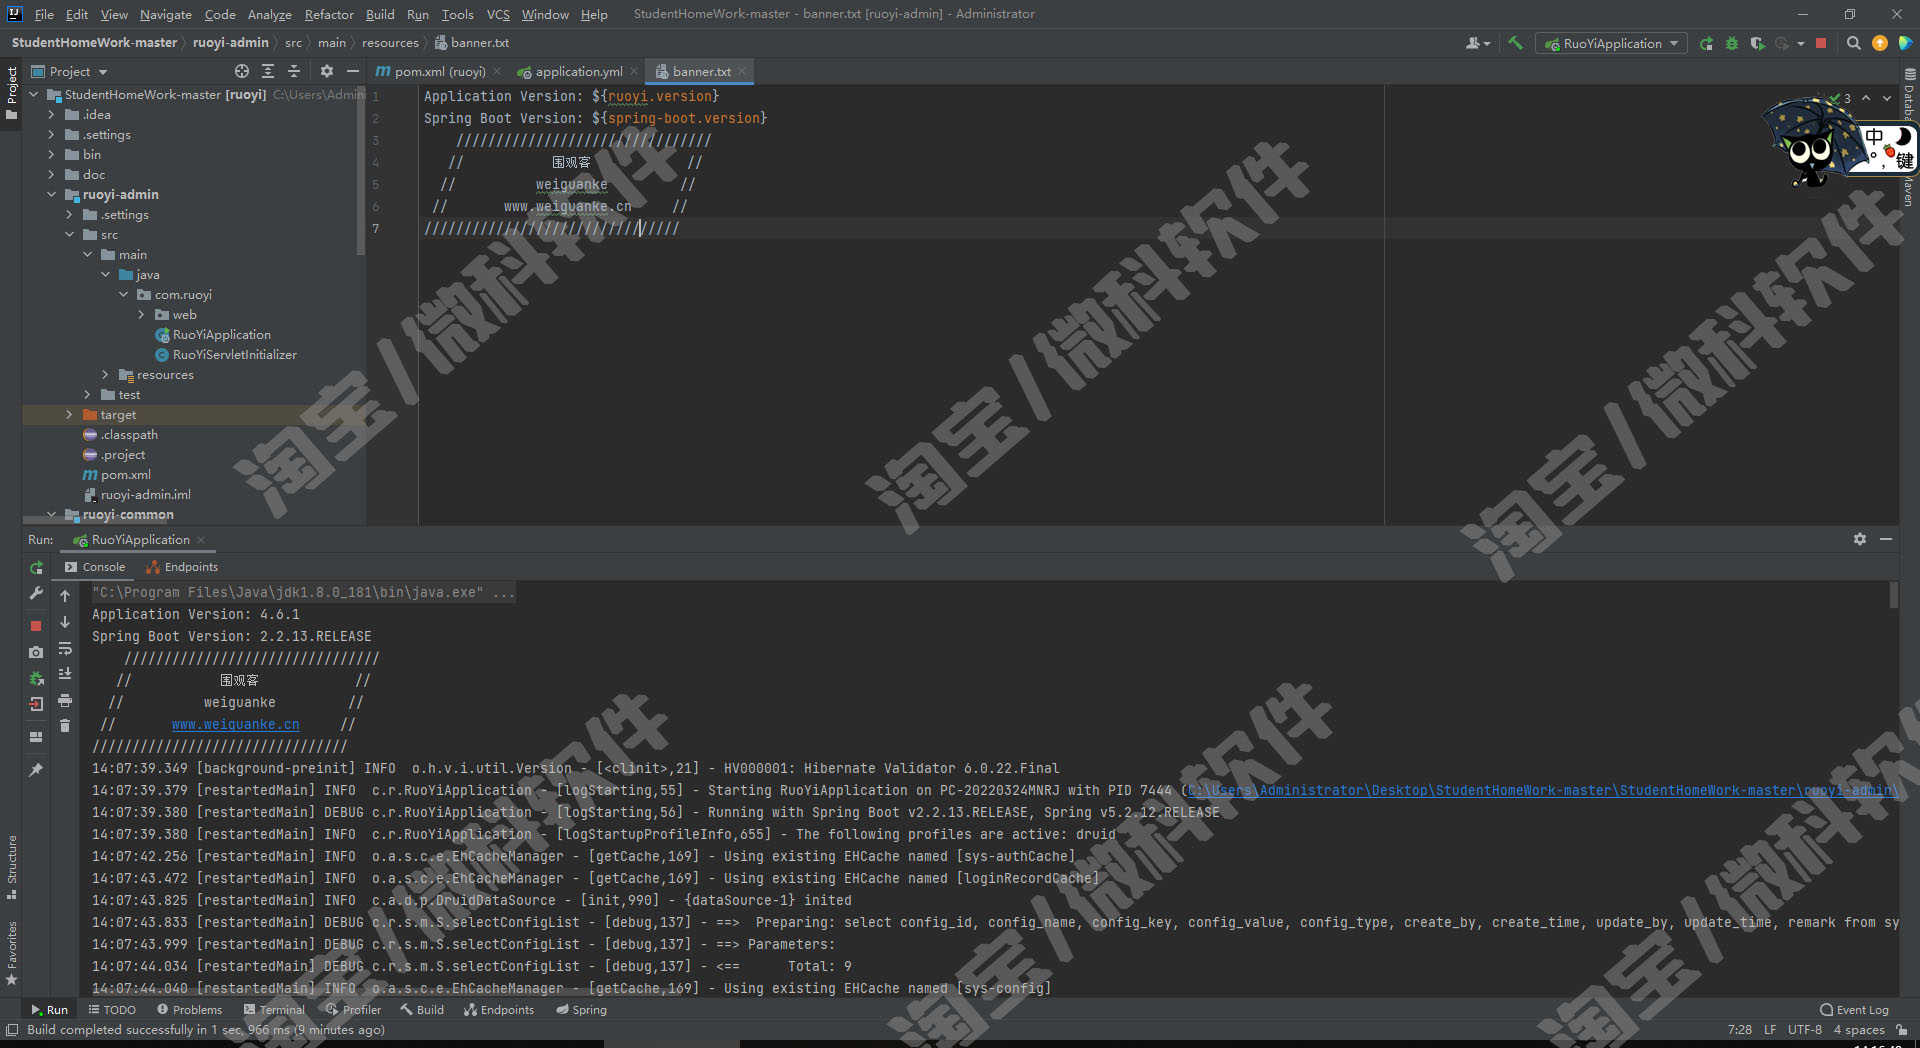The image size is (1920, 1048).
Task: Click the wrench icon in the Run panel
Action: click(x=36, y=593)
